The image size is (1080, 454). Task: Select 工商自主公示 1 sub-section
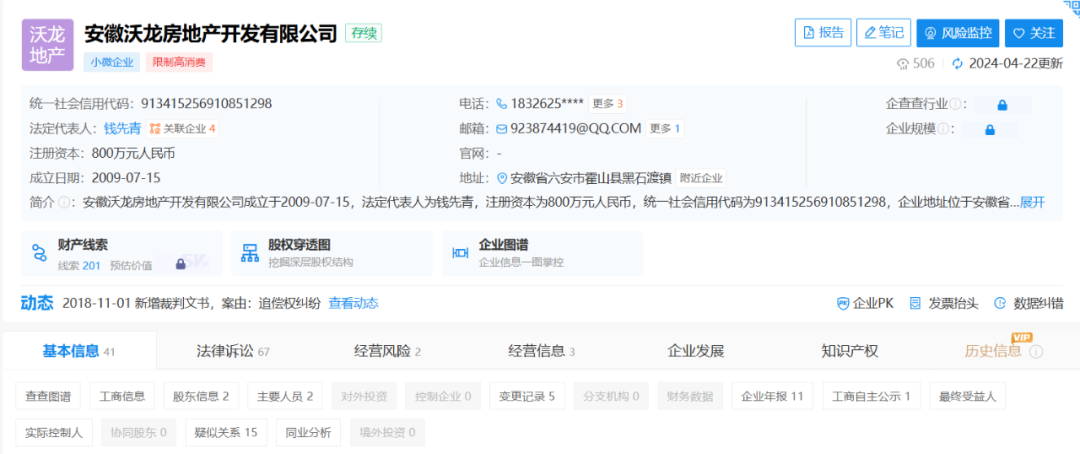871,396
